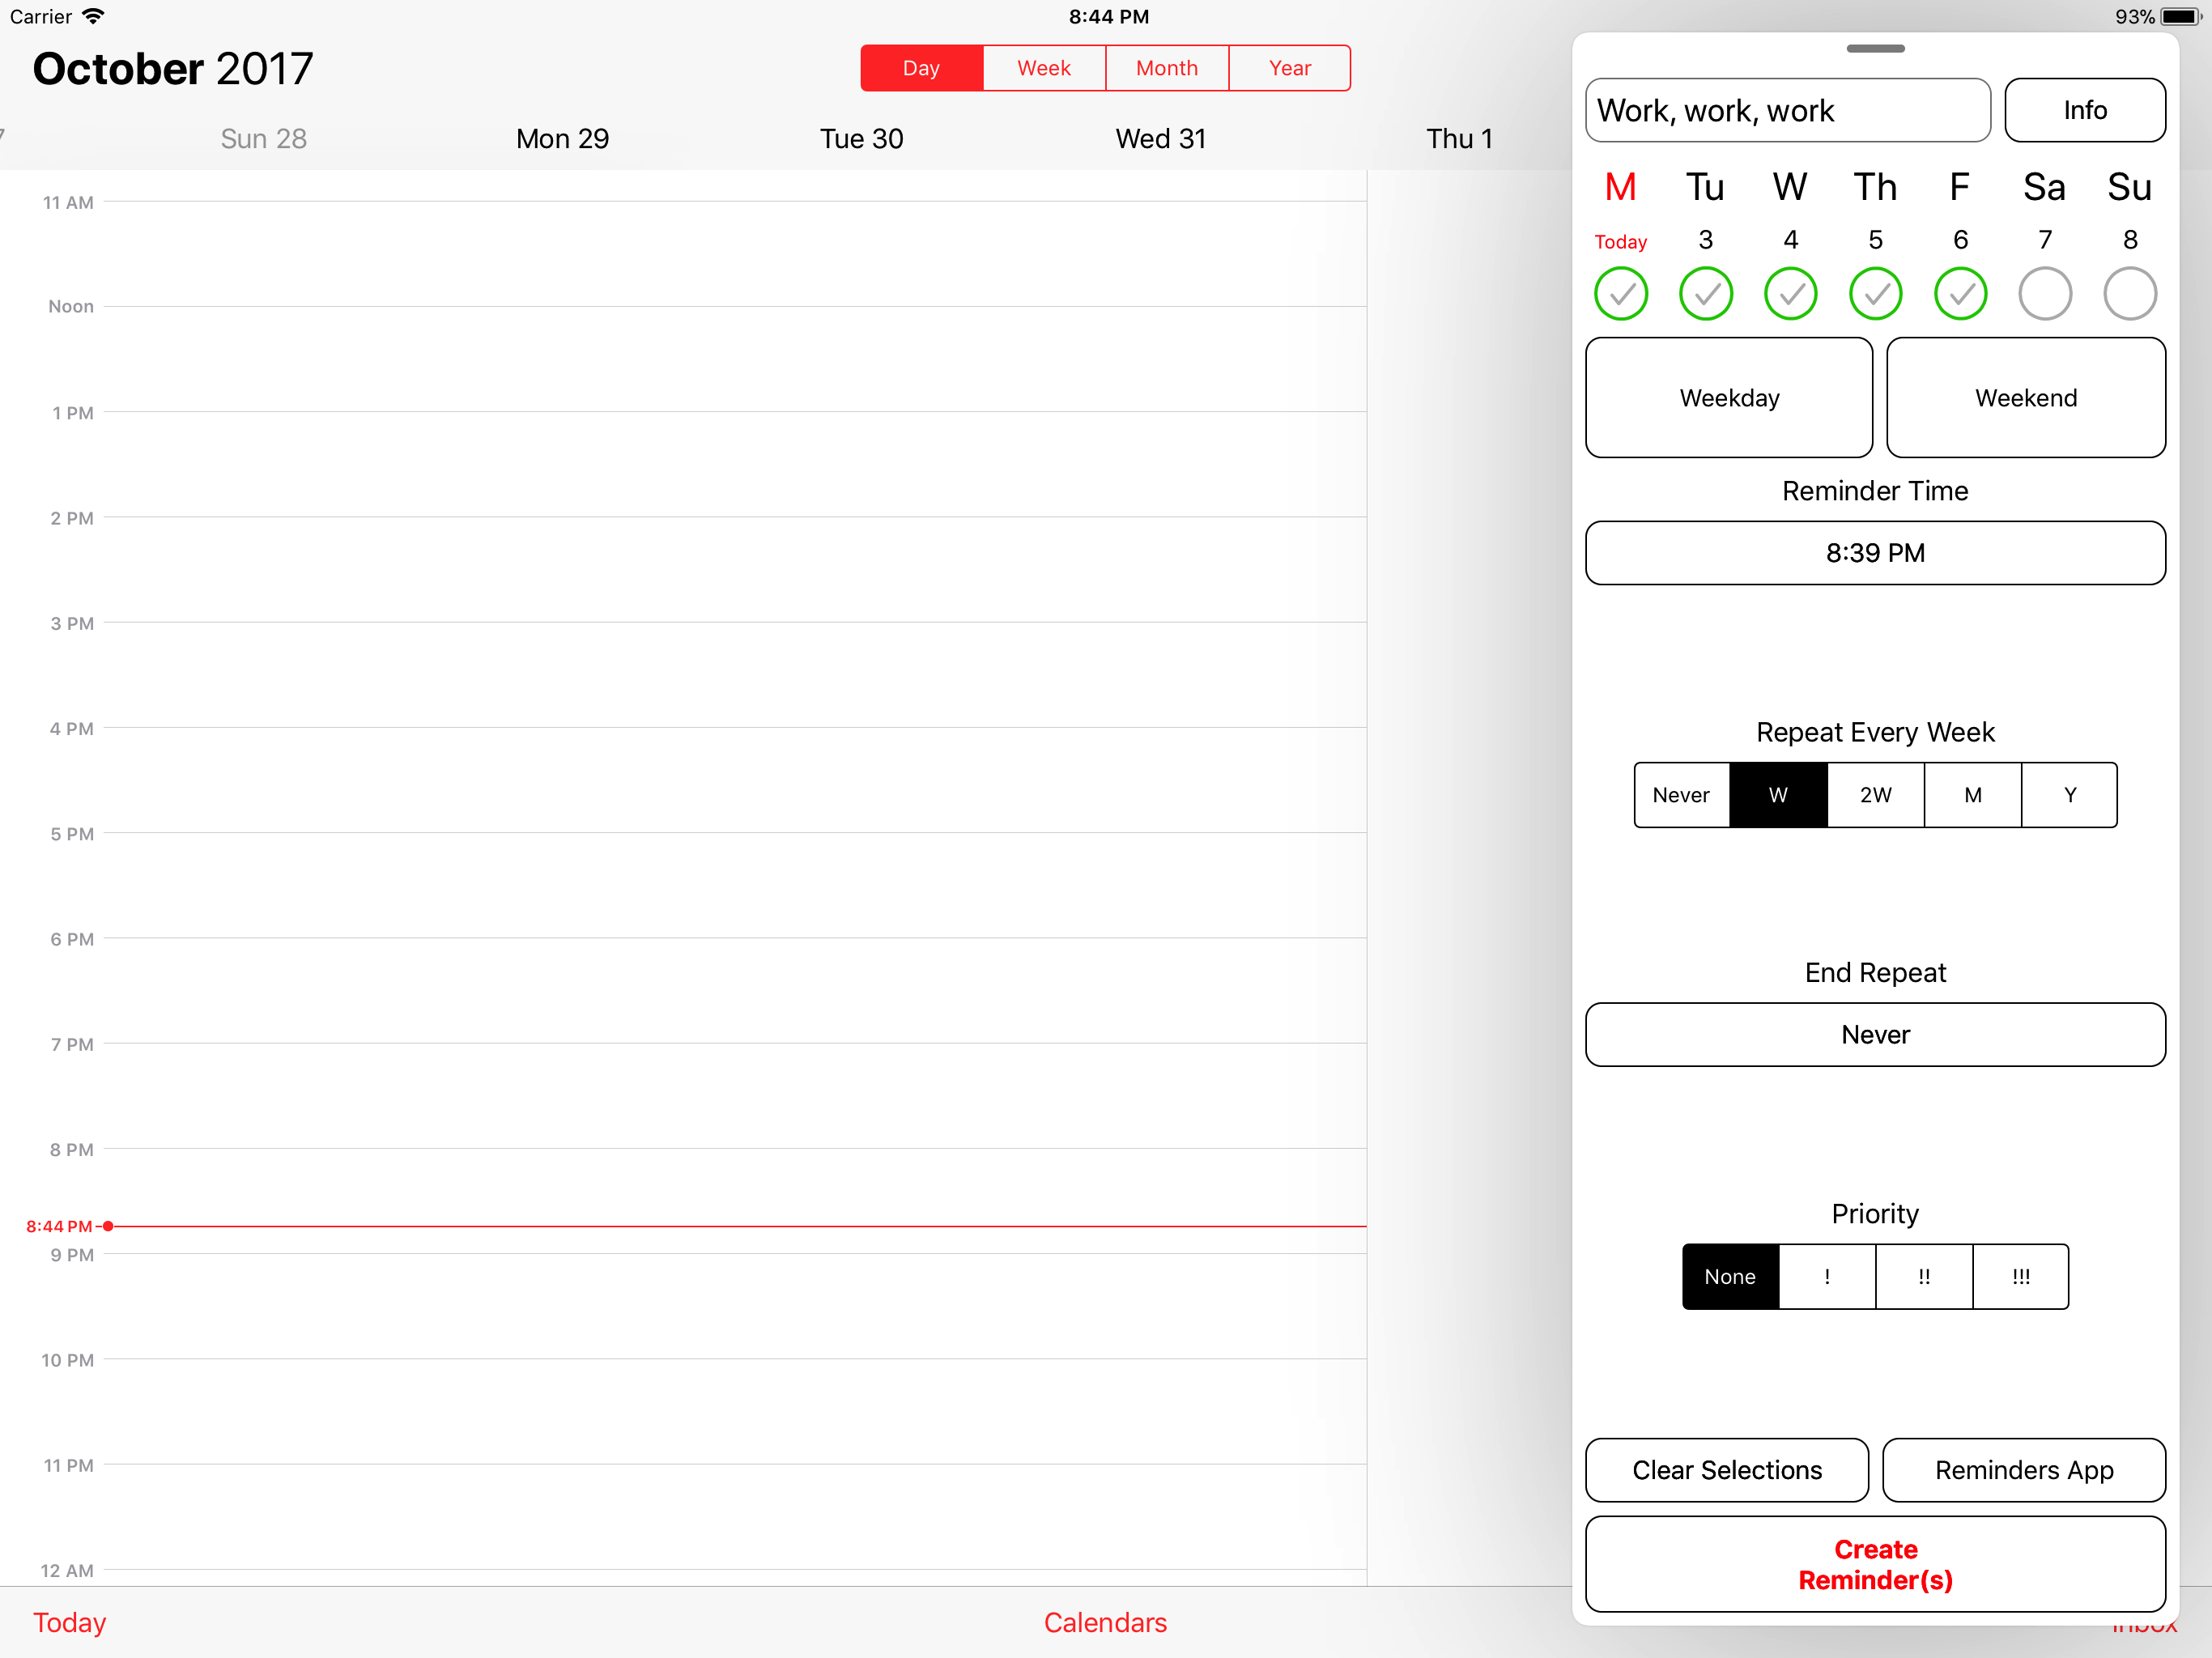Select the Weekend preset button
2212x1658 pixels.
tap(2026, 397)
